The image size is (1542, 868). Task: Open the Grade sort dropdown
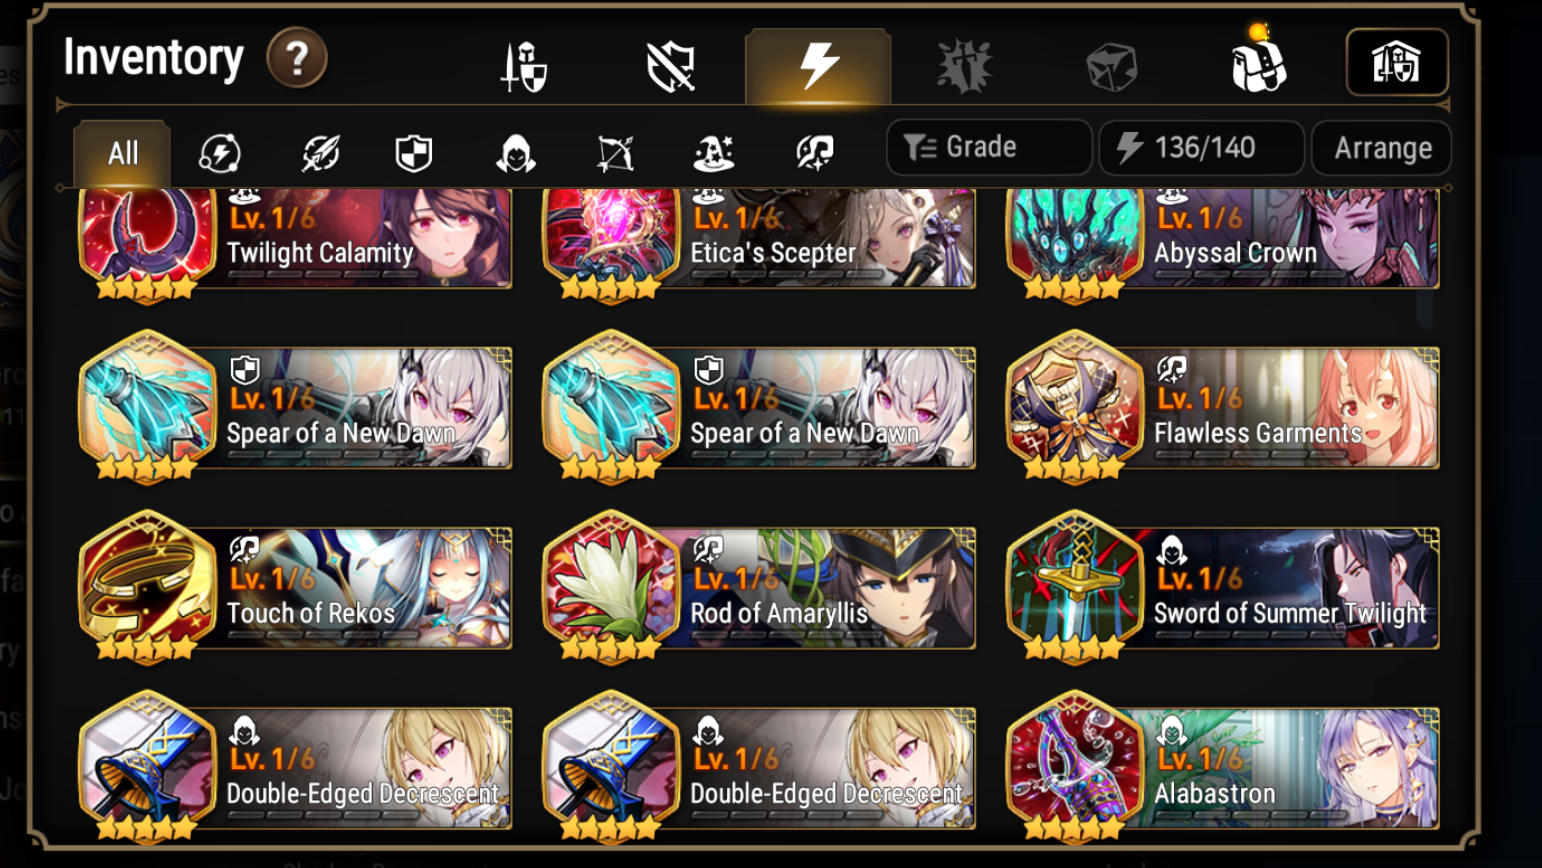pos(989,147)
